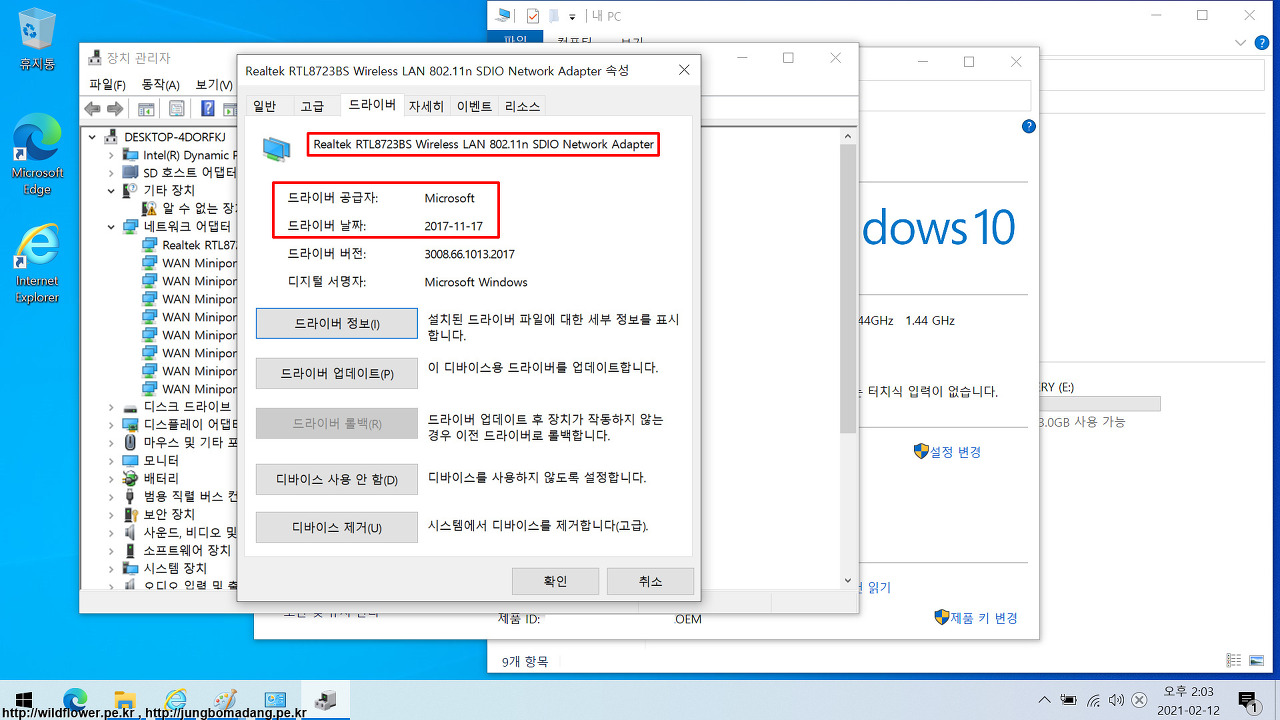Click the Back arrow in Device Manager toolbar

coord(92,109)
